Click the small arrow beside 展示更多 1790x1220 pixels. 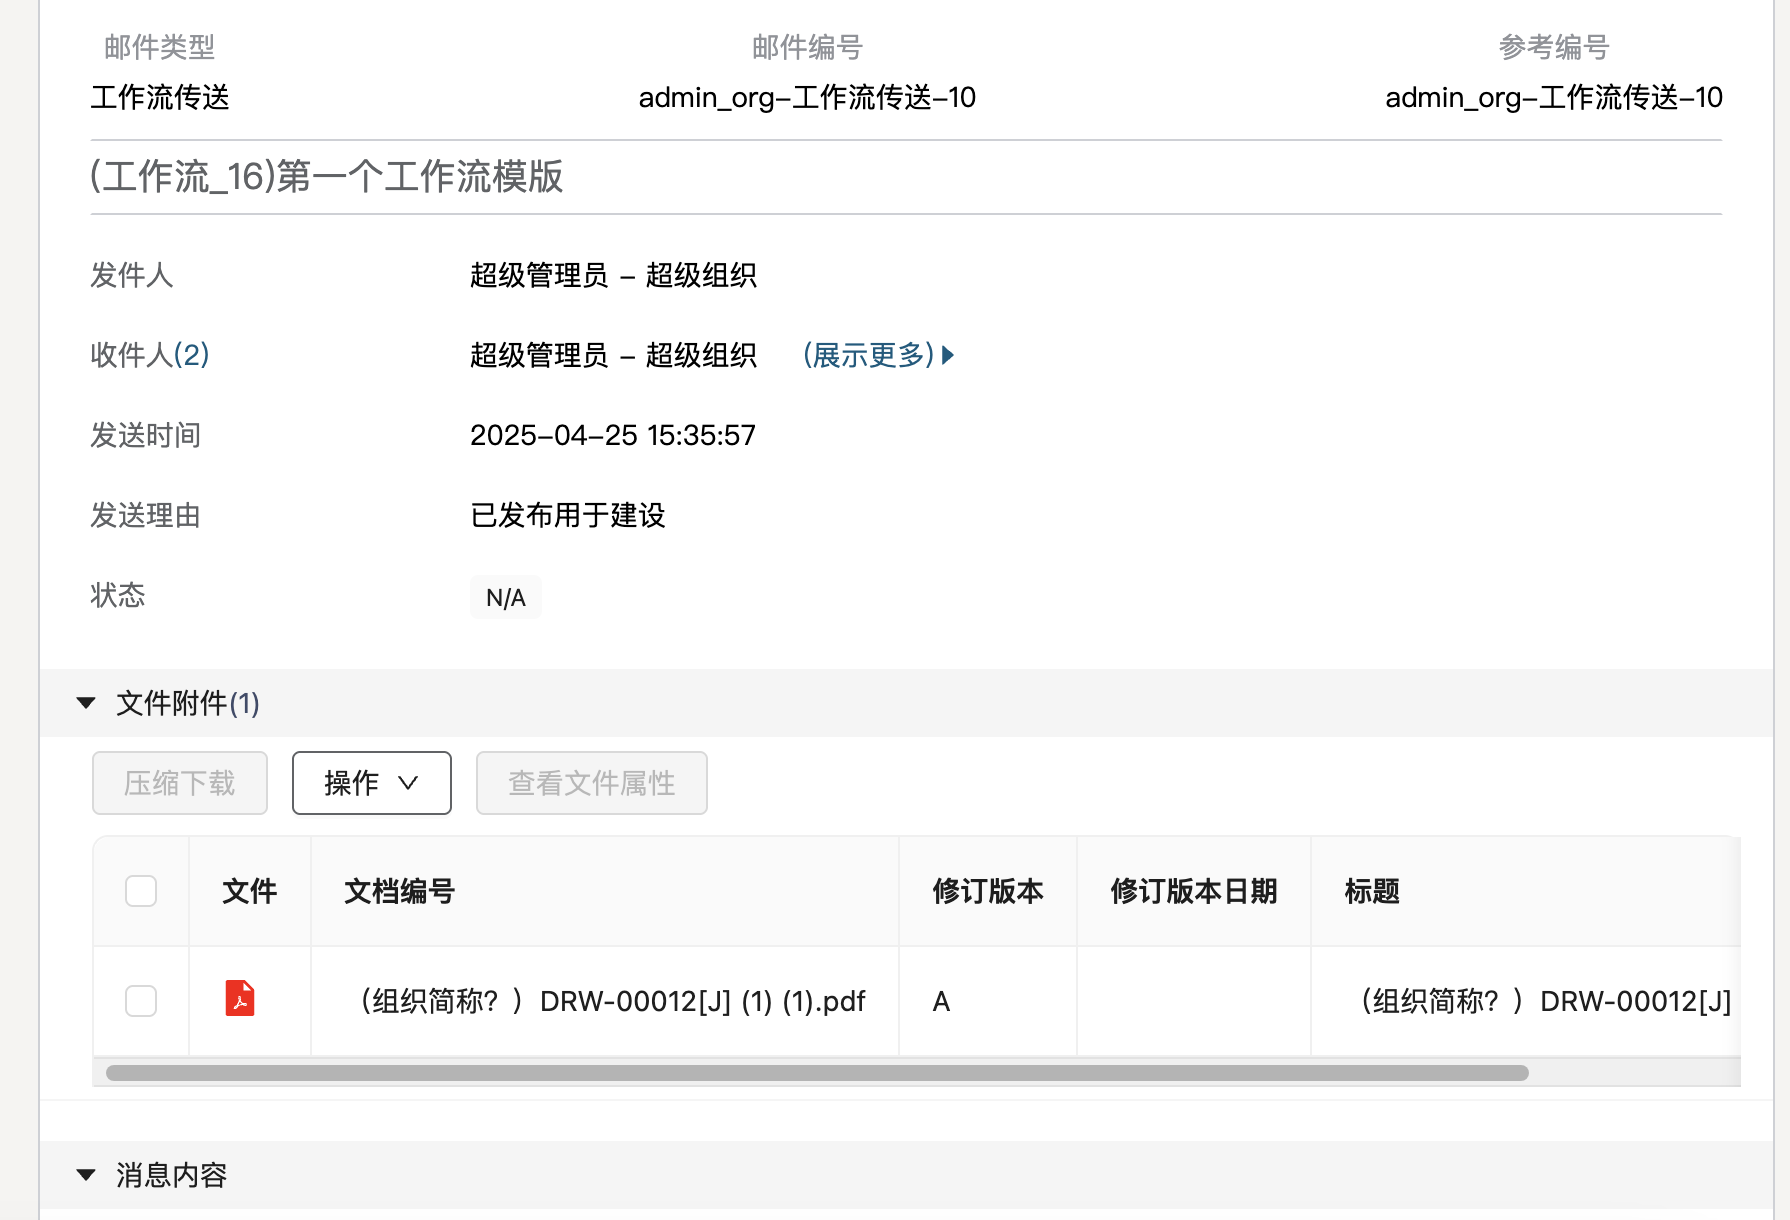click(x=948, y=355)
